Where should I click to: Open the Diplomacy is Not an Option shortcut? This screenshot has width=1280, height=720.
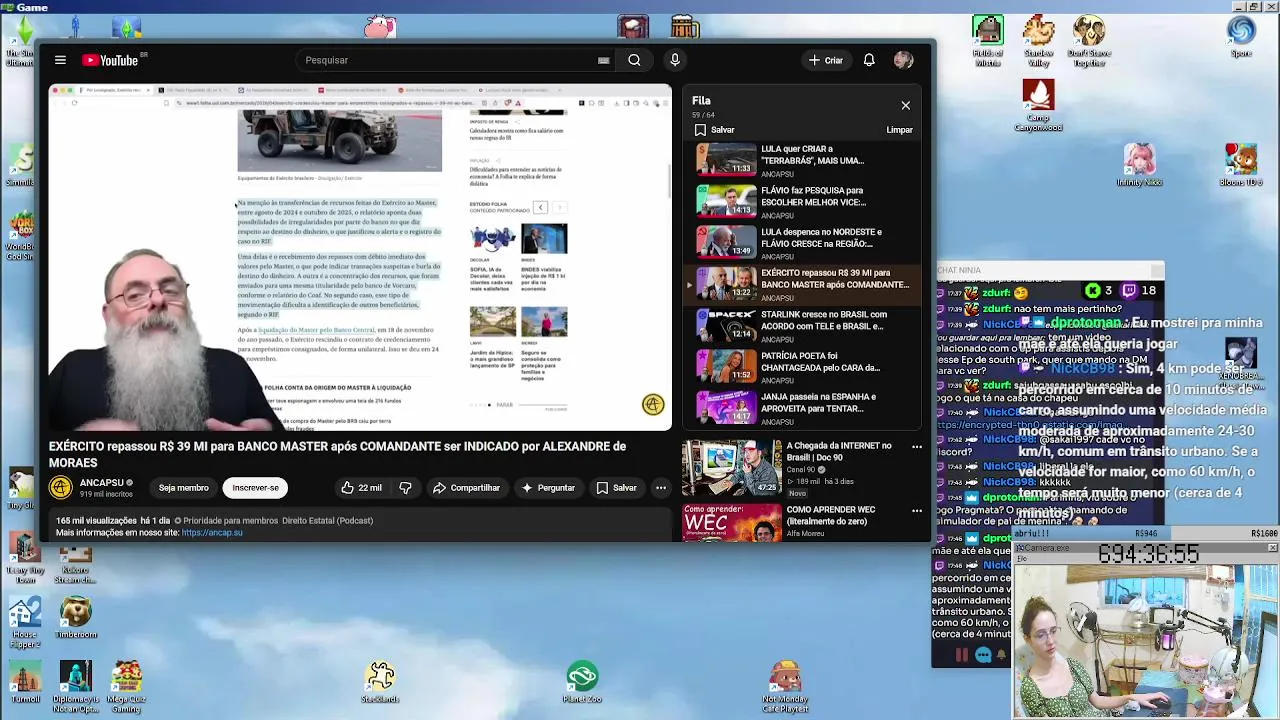click(75, 686)
